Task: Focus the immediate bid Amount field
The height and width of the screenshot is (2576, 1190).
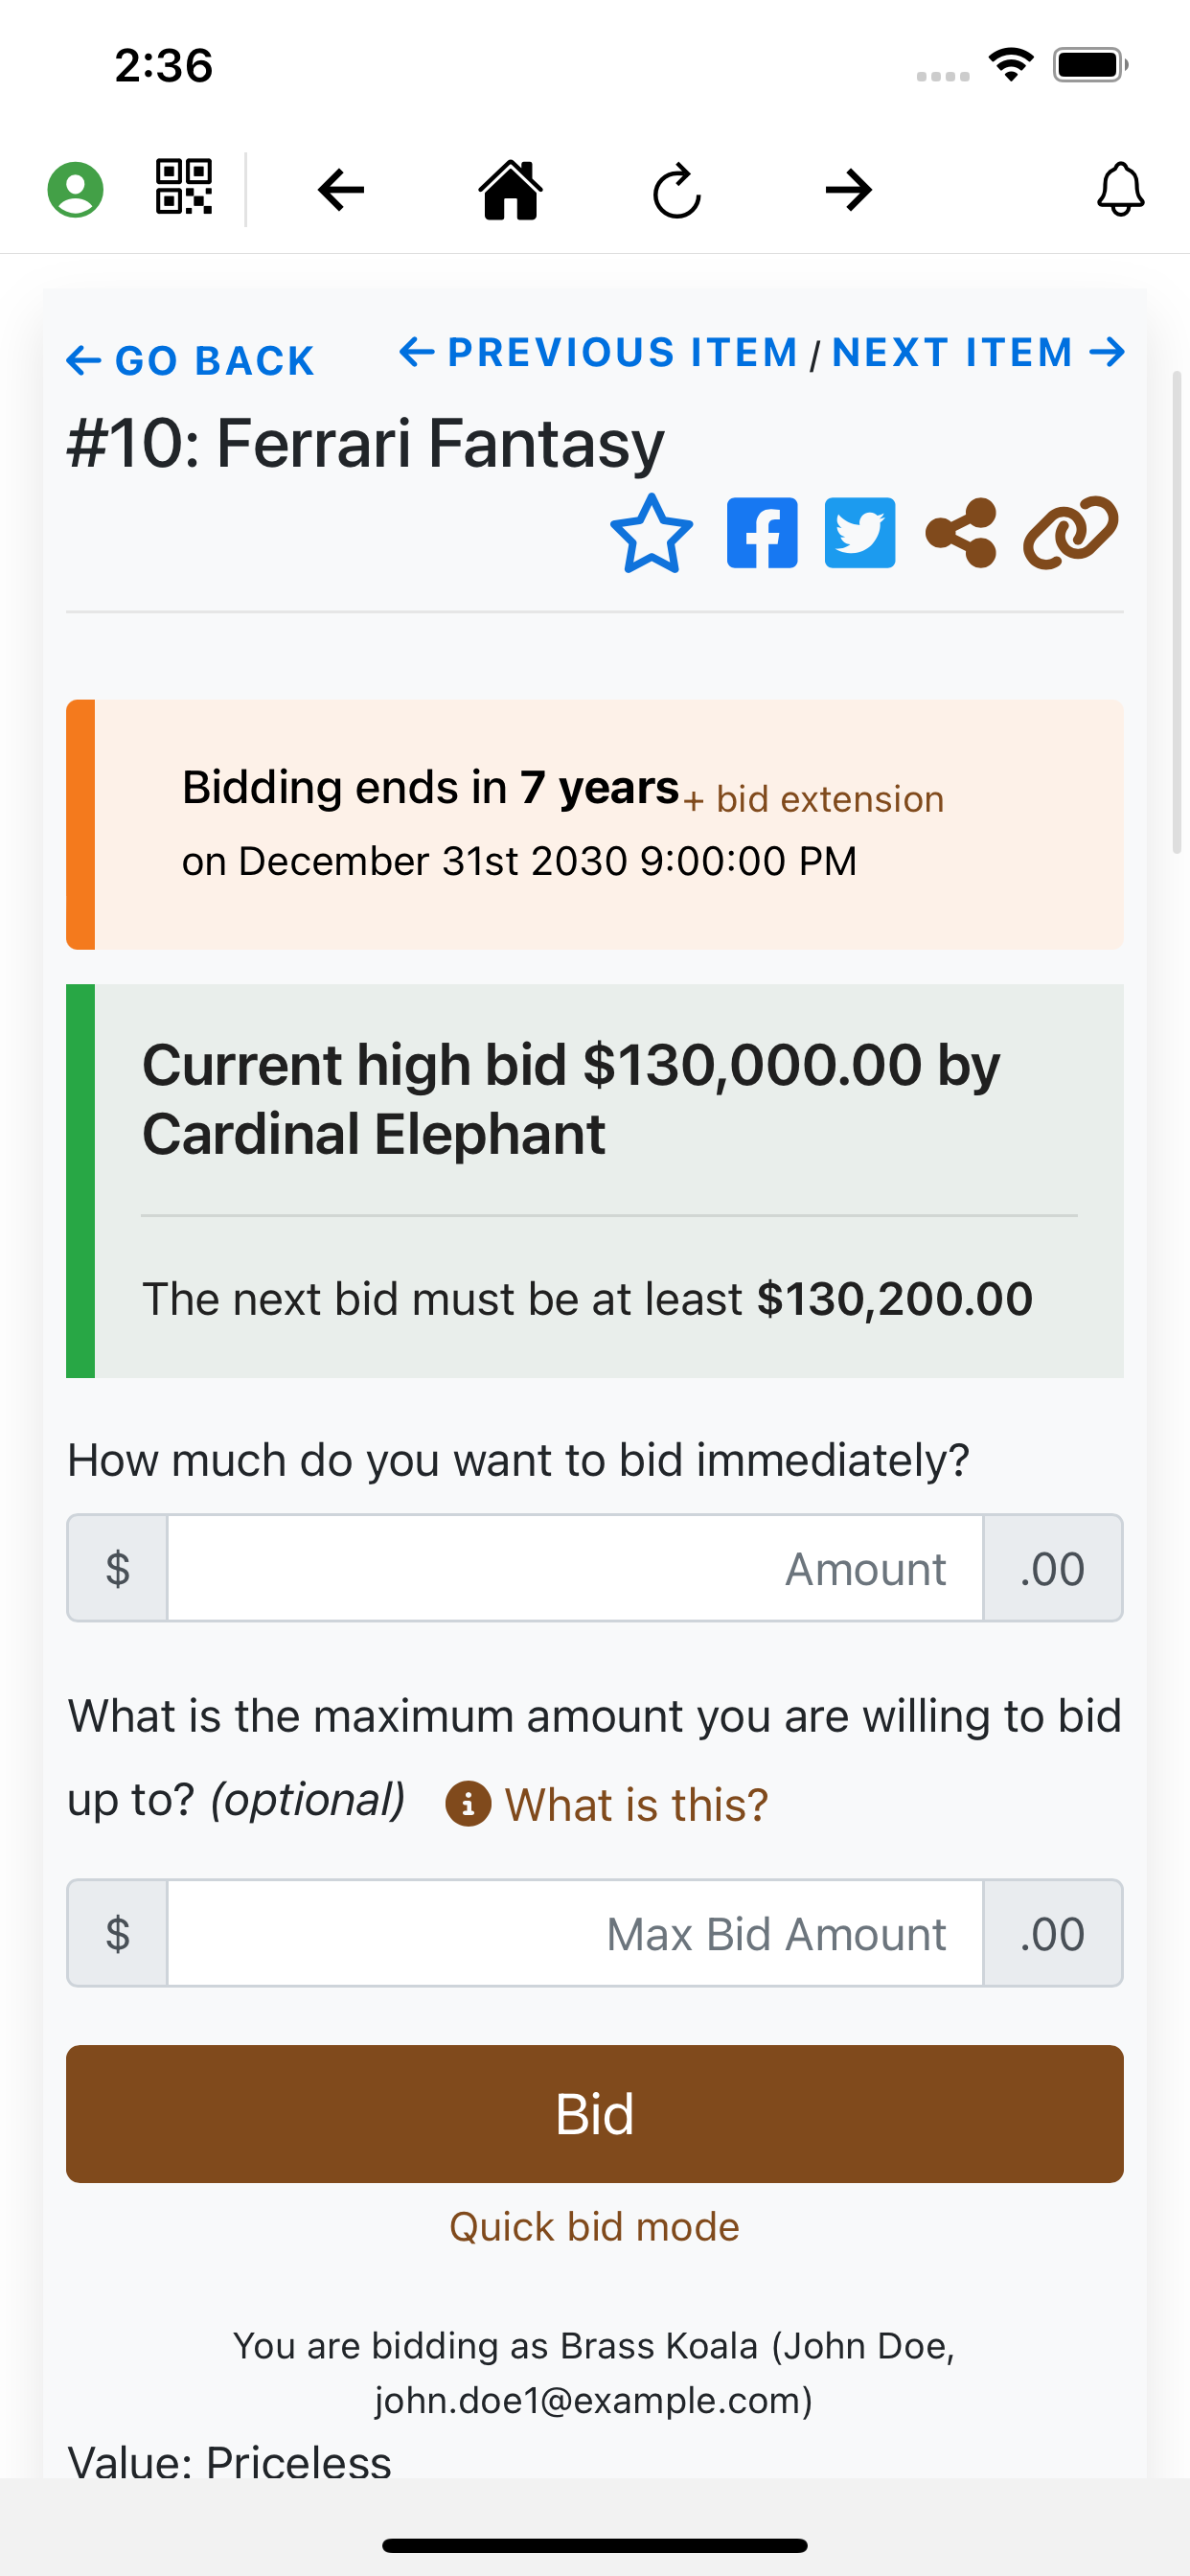Action: [575, 1568]
